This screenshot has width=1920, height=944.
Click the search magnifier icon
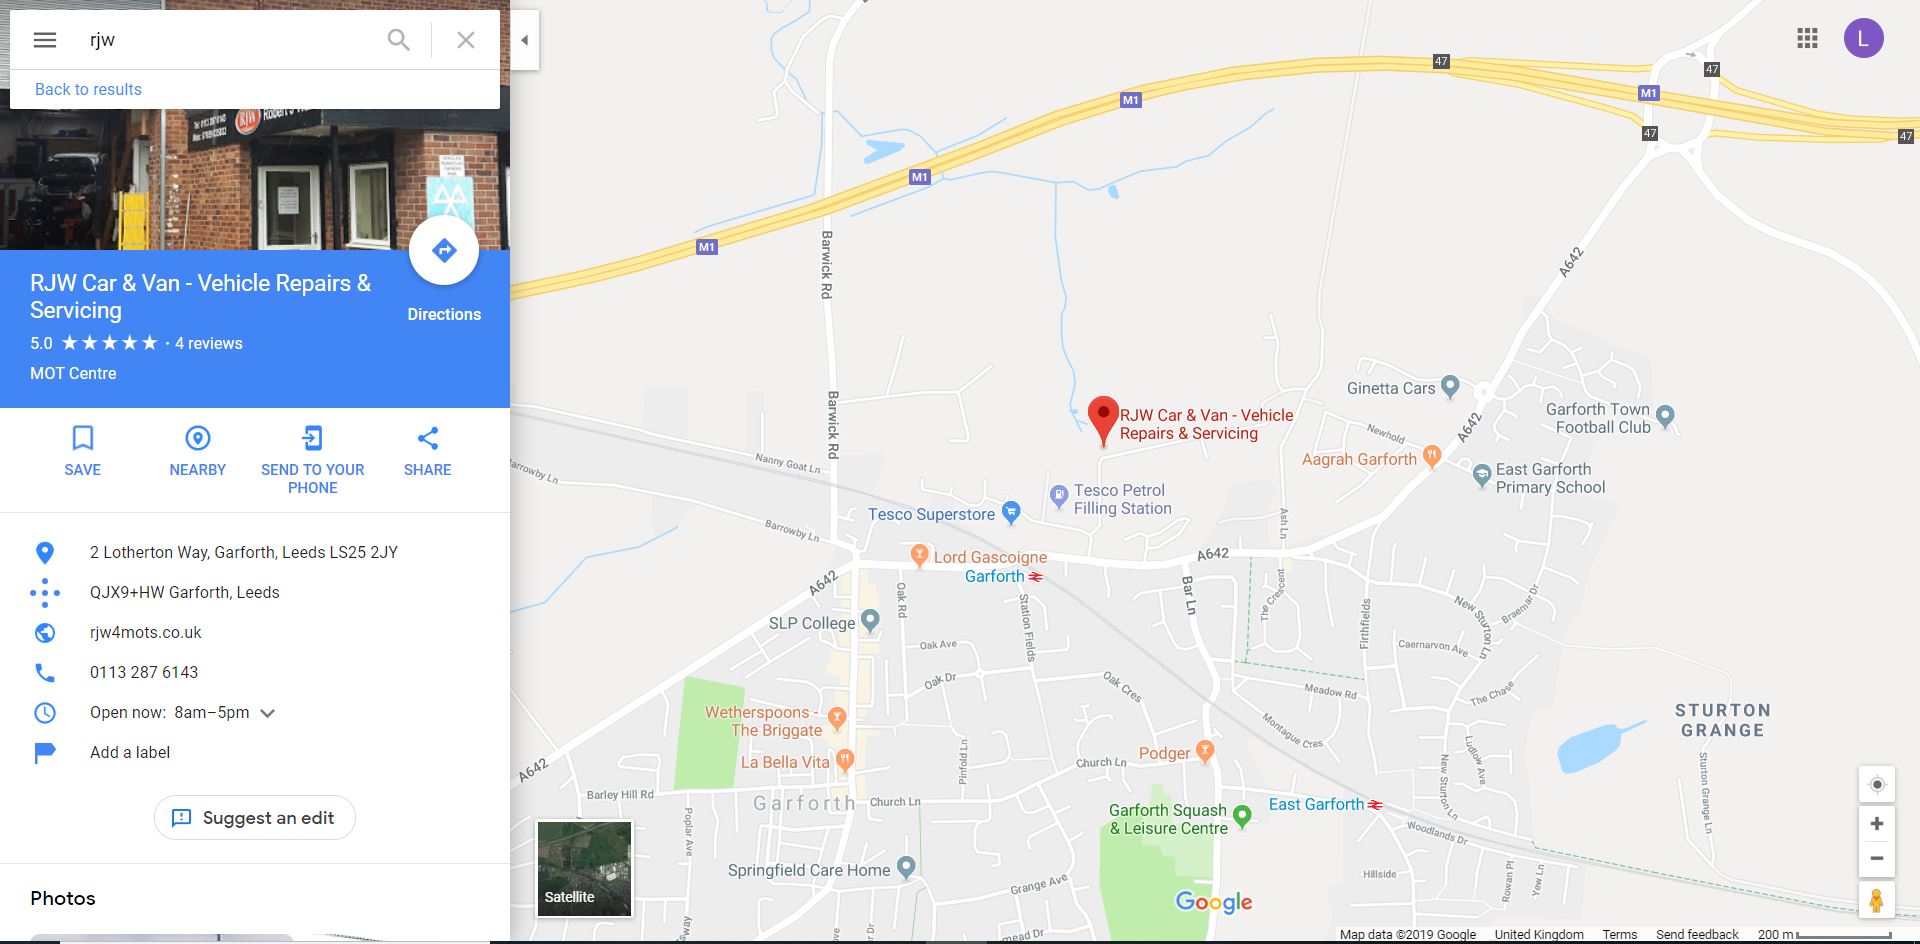tap(398, 40)
